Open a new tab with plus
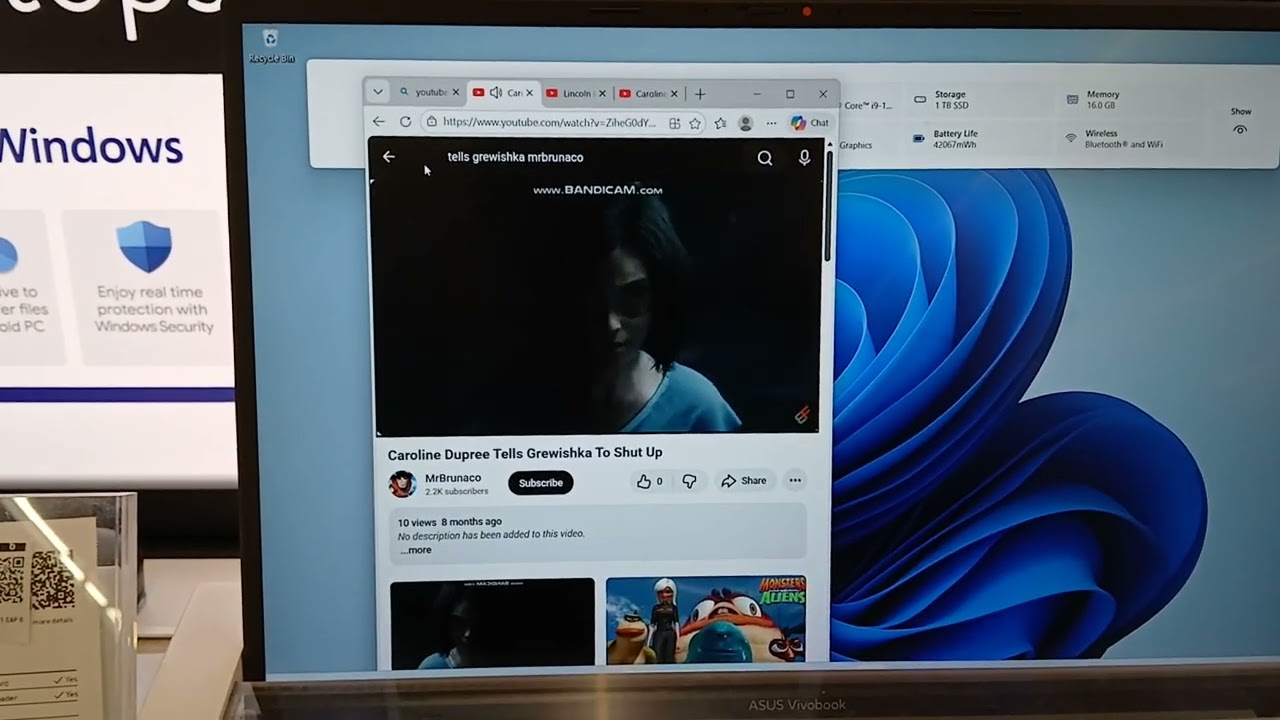 click(x=700, y=94)
